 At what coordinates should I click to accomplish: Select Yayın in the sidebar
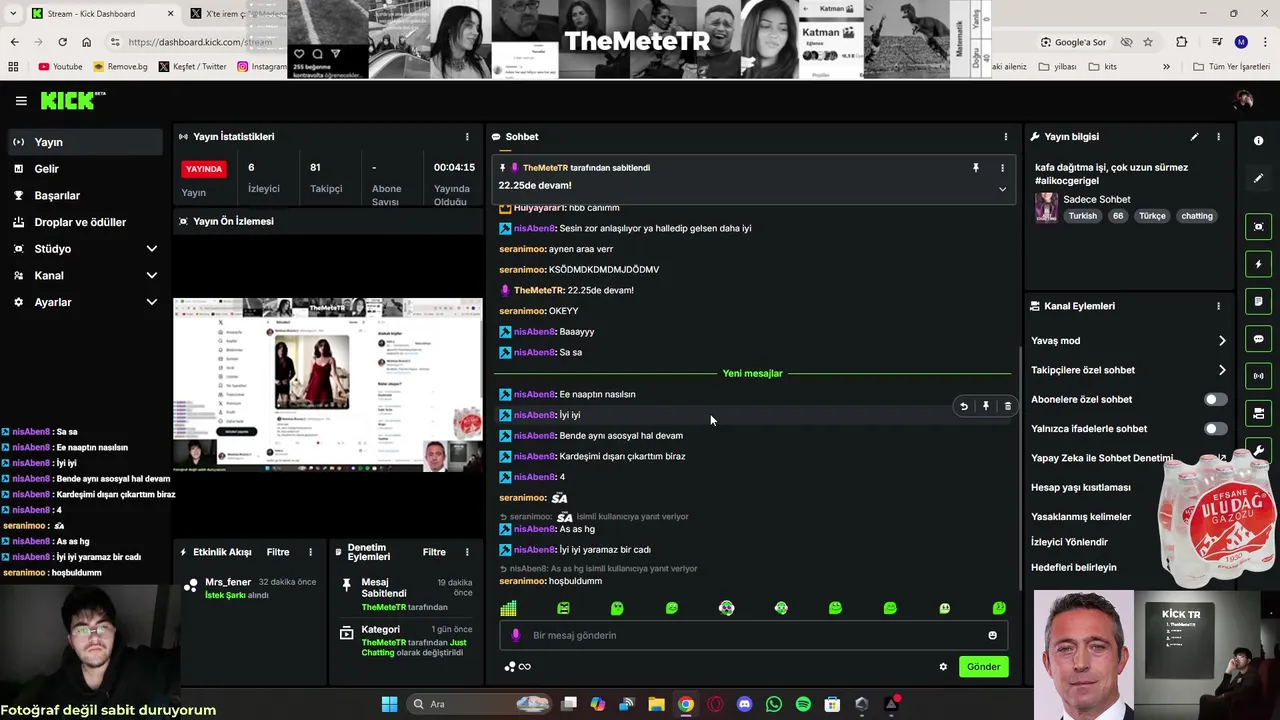[83, 142]
